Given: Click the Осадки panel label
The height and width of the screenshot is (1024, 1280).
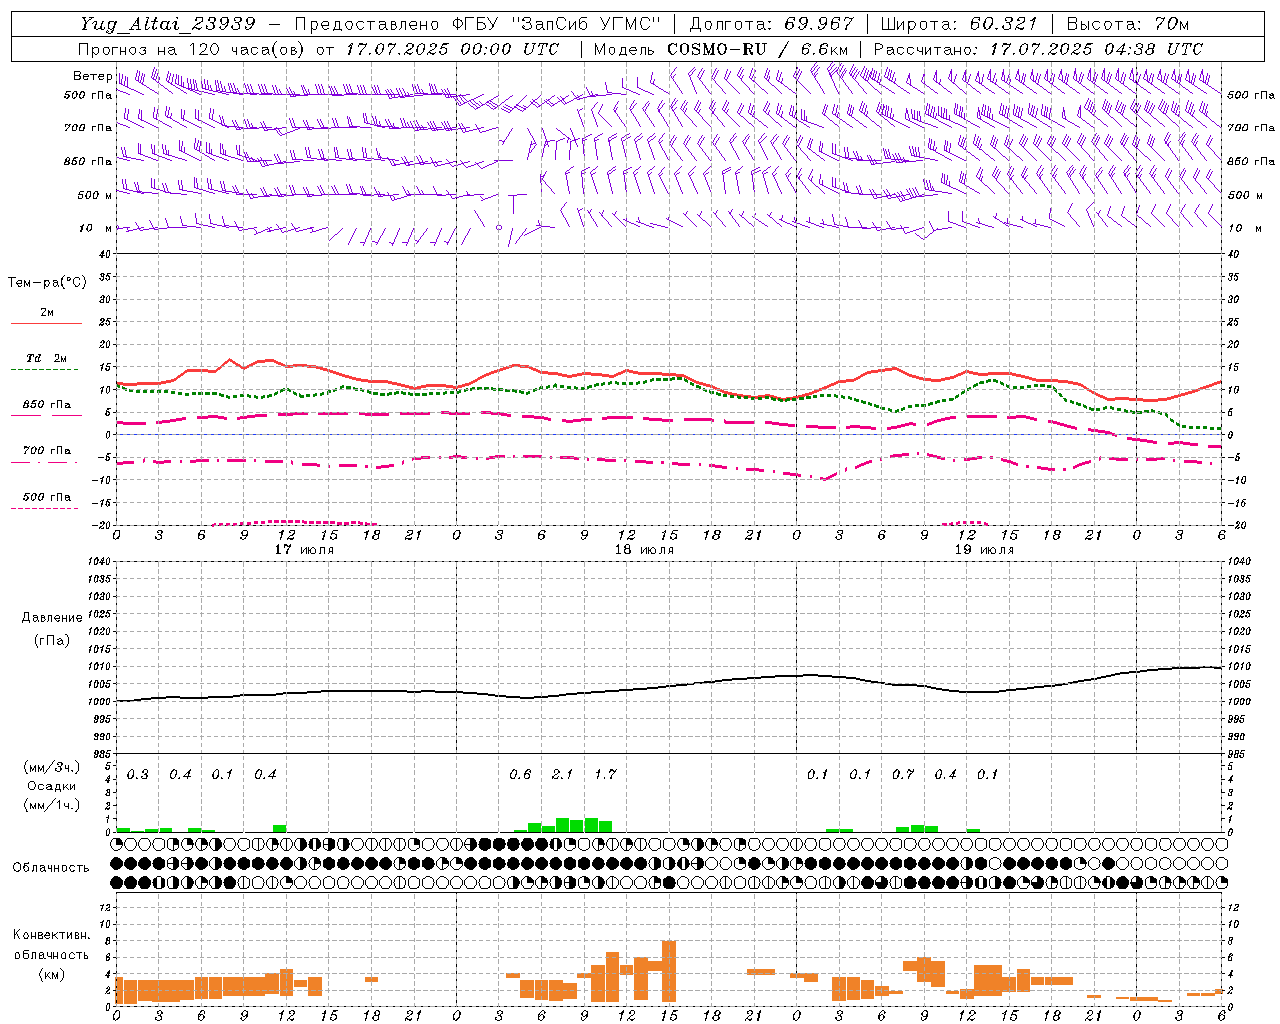Looking at the screenshot, I should pos(52,786).
